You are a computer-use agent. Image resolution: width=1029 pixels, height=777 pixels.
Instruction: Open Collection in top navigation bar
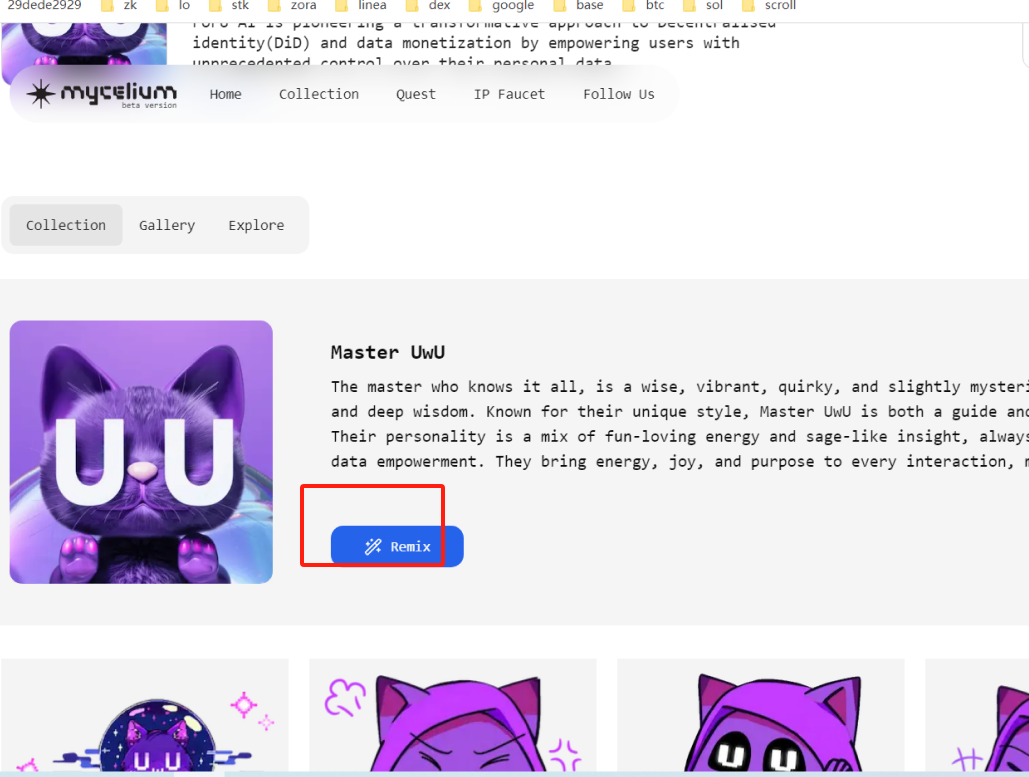319,94
